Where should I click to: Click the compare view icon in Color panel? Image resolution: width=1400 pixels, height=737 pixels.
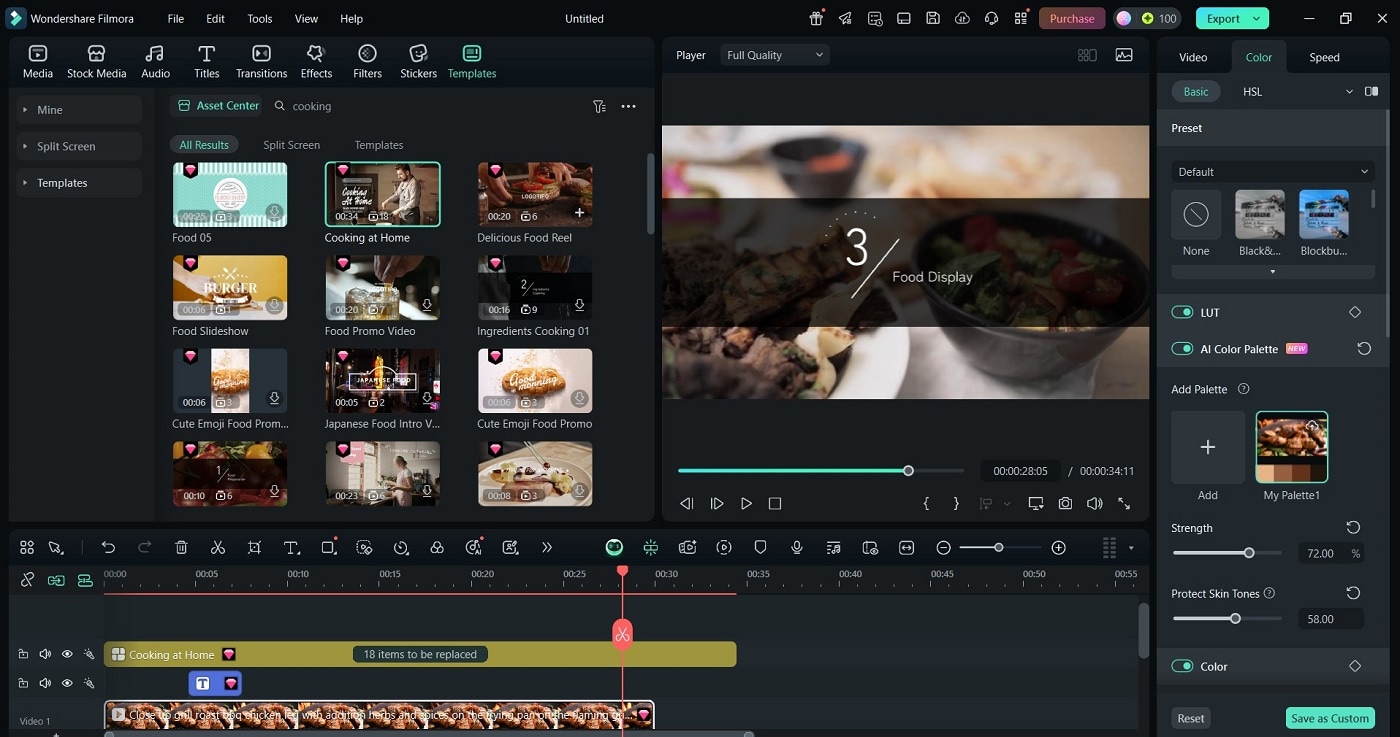pos(1371,91)
